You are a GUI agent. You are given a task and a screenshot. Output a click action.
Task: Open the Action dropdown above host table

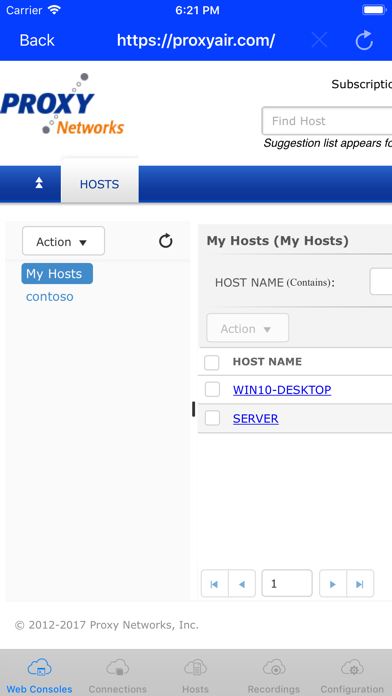coord(248,328)
